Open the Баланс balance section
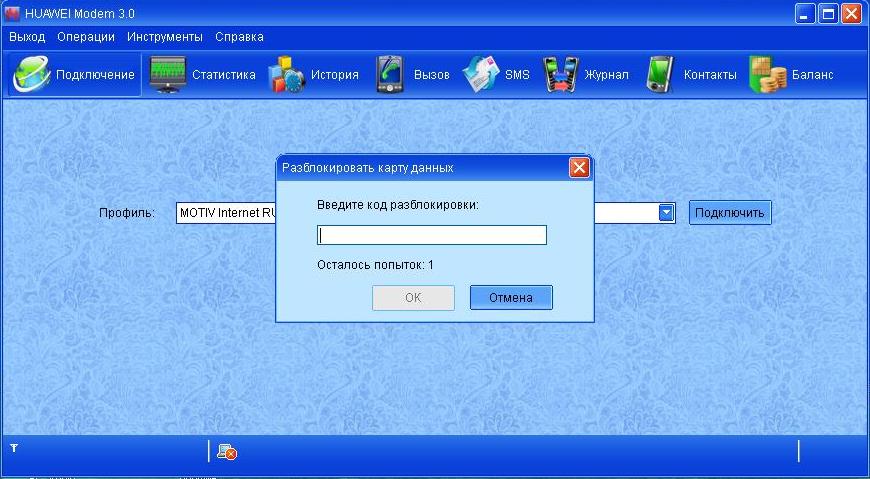870x479 pixels. pyautogui.click(x=791, y=74)
